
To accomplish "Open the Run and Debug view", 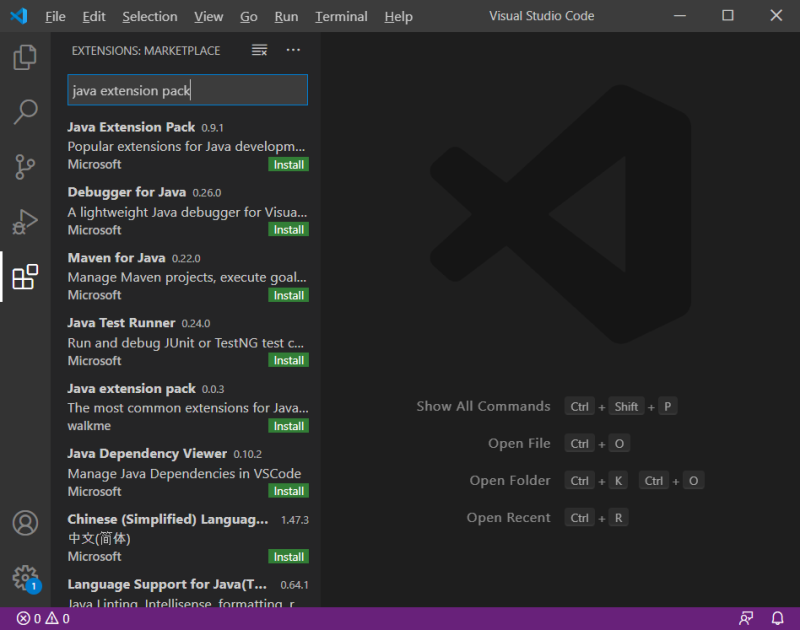I will click(25, 222).
